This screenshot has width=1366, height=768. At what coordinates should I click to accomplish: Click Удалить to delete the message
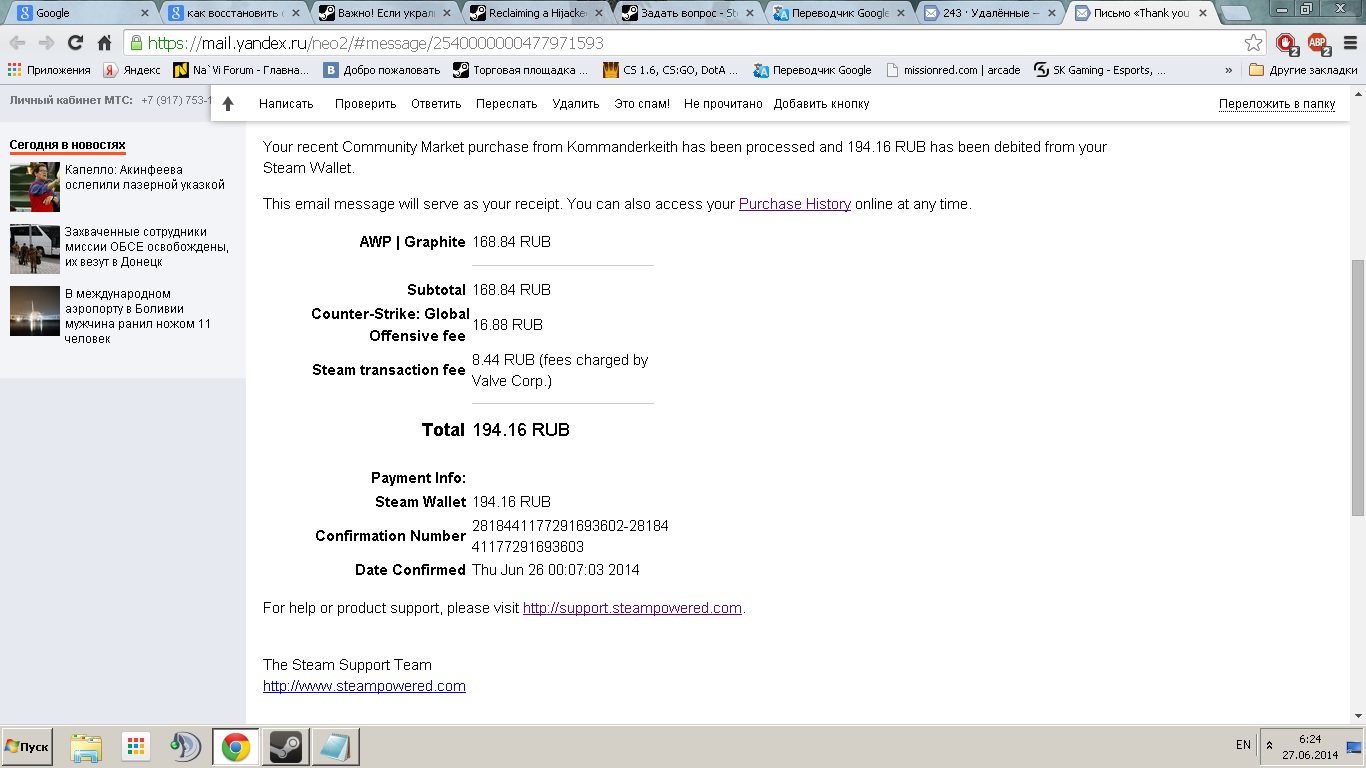[576, 104]
